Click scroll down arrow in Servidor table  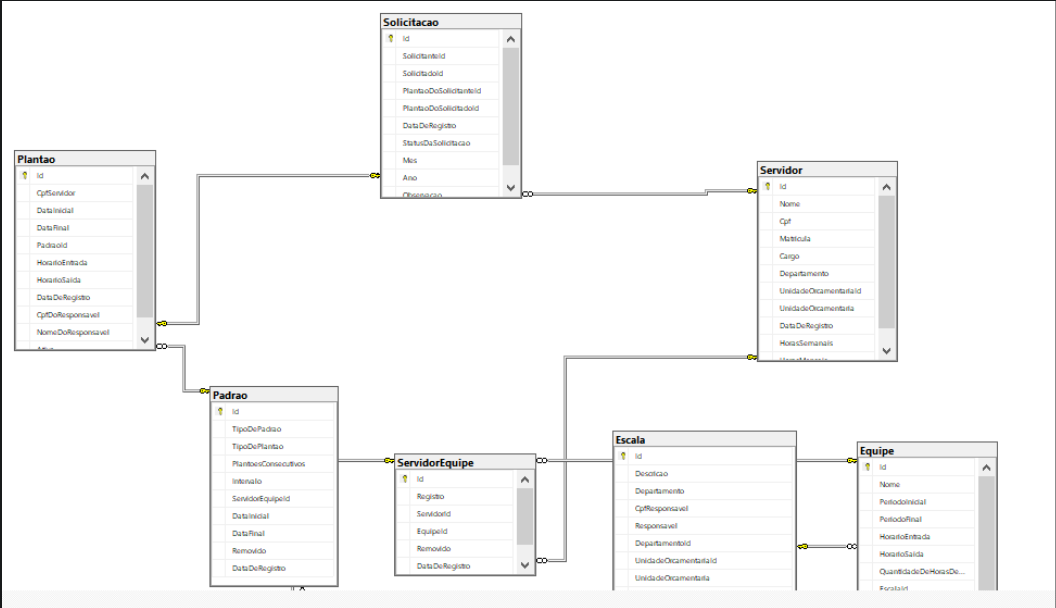[x=886, y=351]
